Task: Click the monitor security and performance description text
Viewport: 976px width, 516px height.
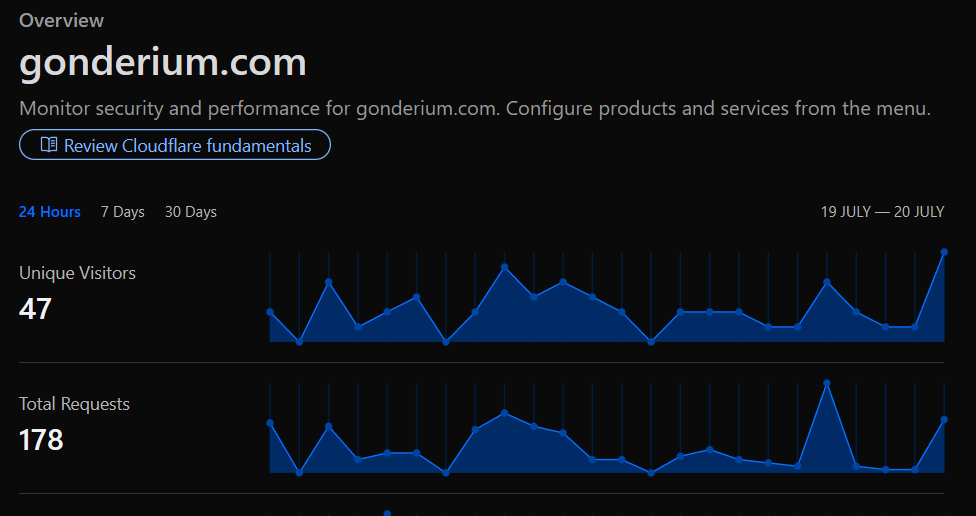Action: point(475,109)
